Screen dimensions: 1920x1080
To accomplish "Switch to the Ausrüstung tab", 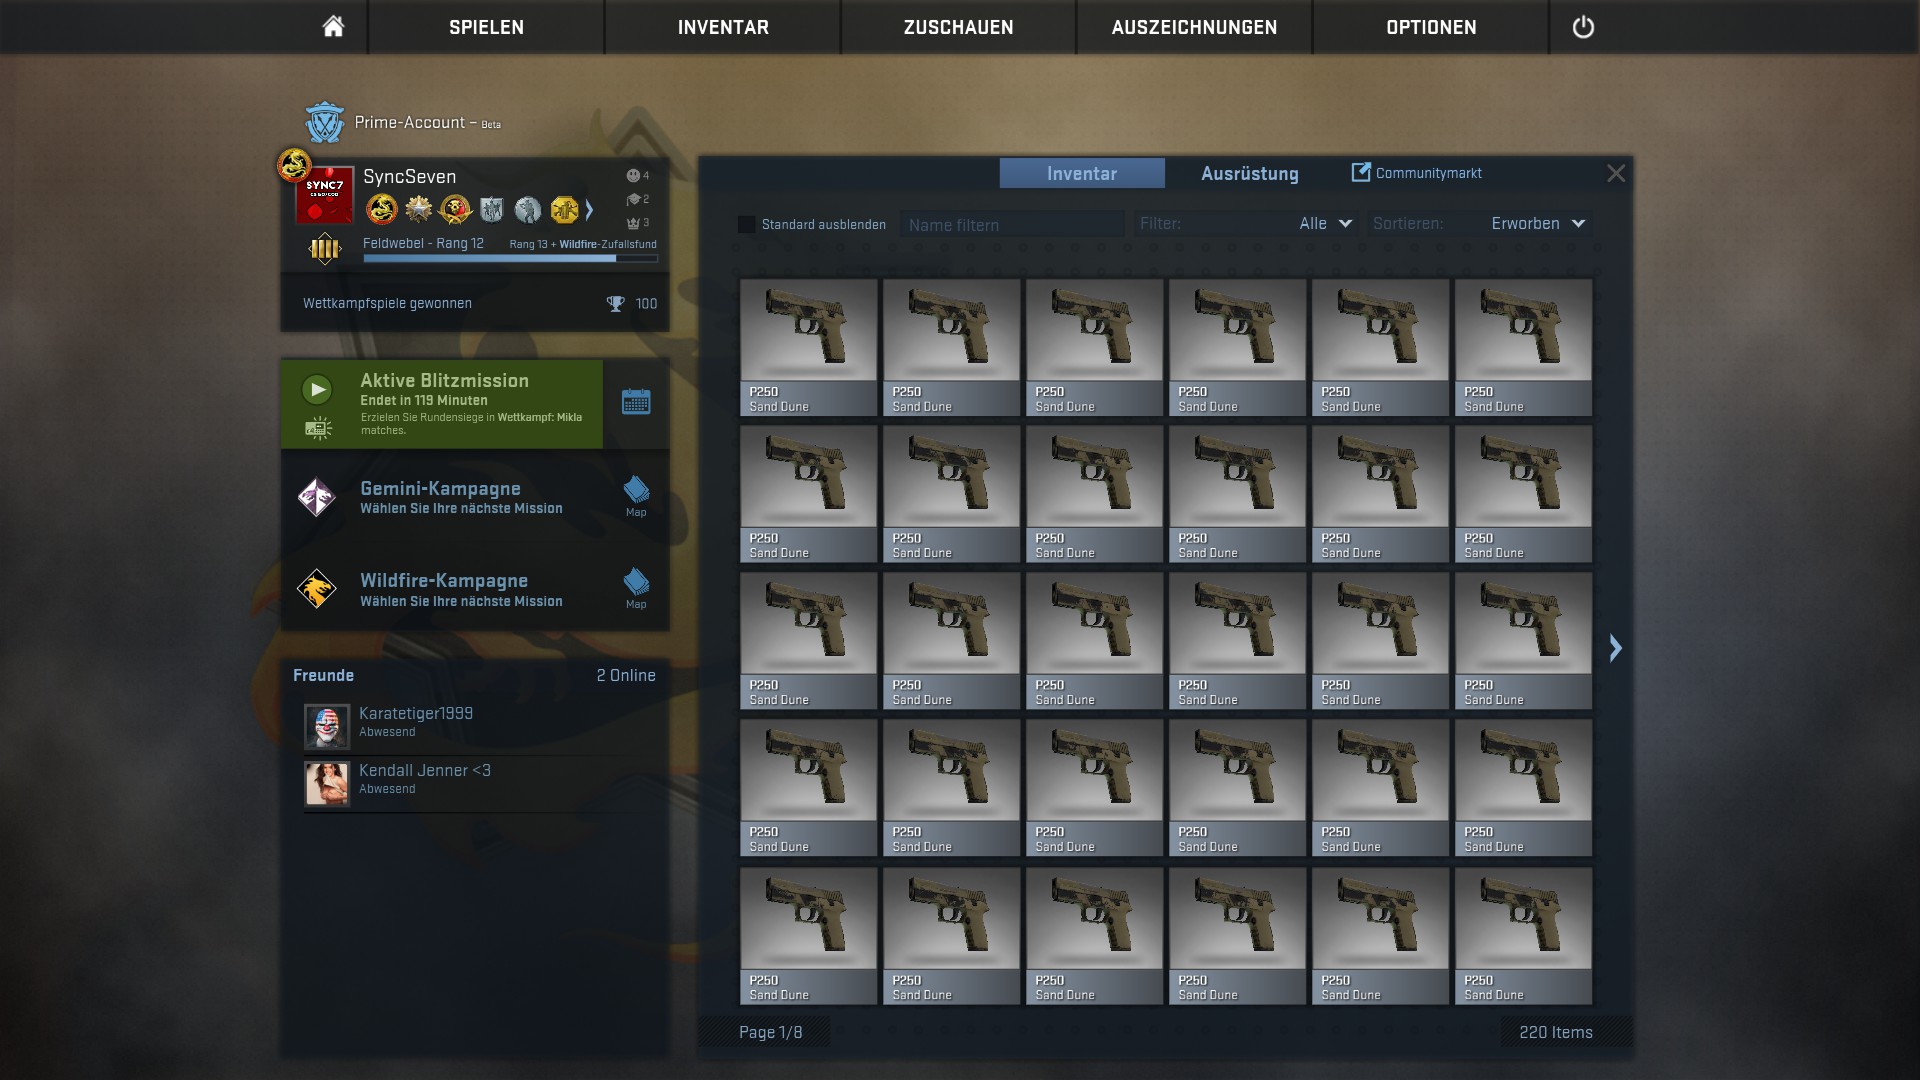I will (x=1249, y=174).
